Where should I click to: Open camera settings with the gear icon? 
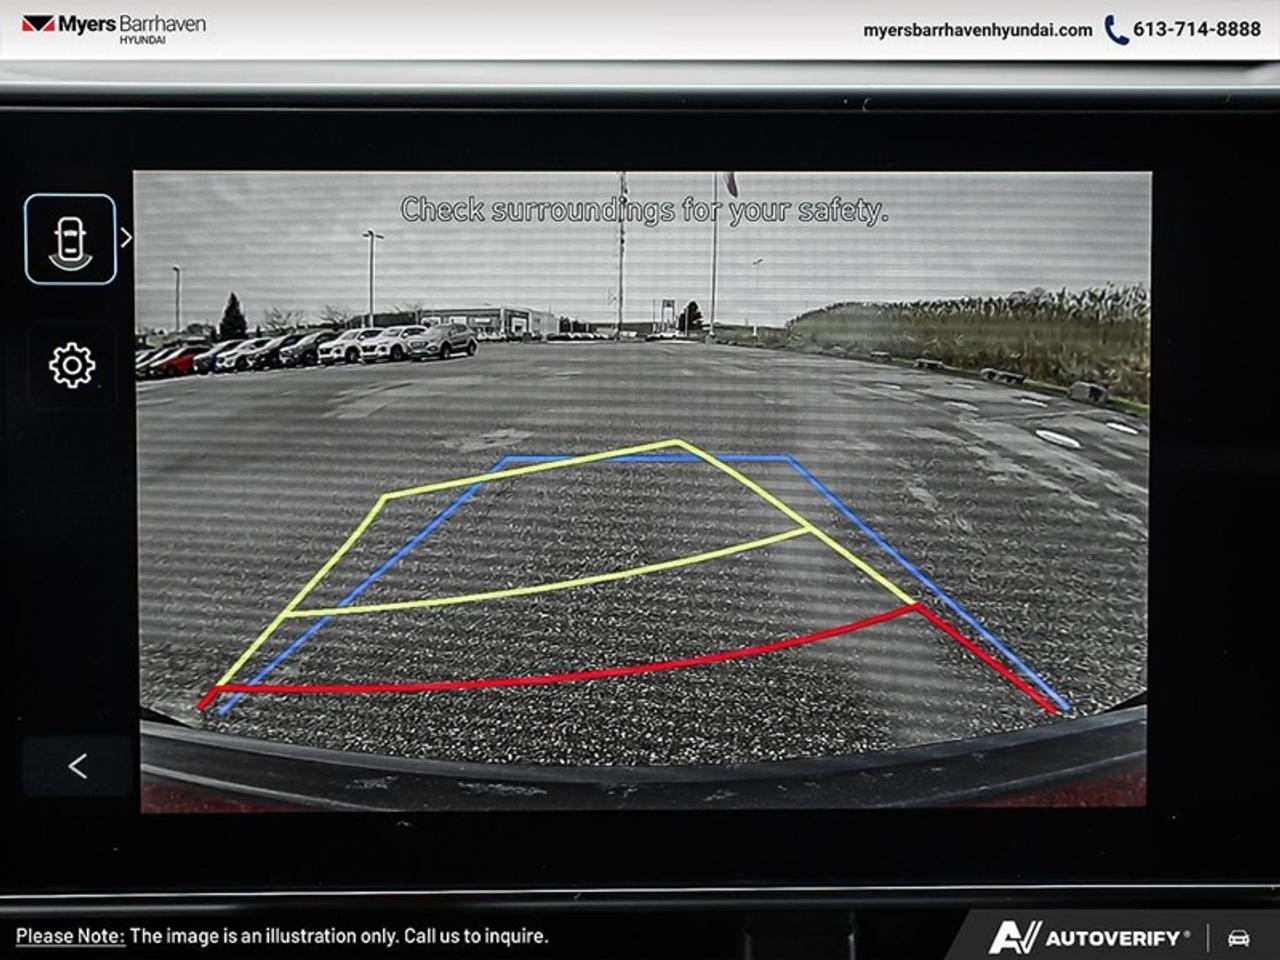tap(72, 366)
